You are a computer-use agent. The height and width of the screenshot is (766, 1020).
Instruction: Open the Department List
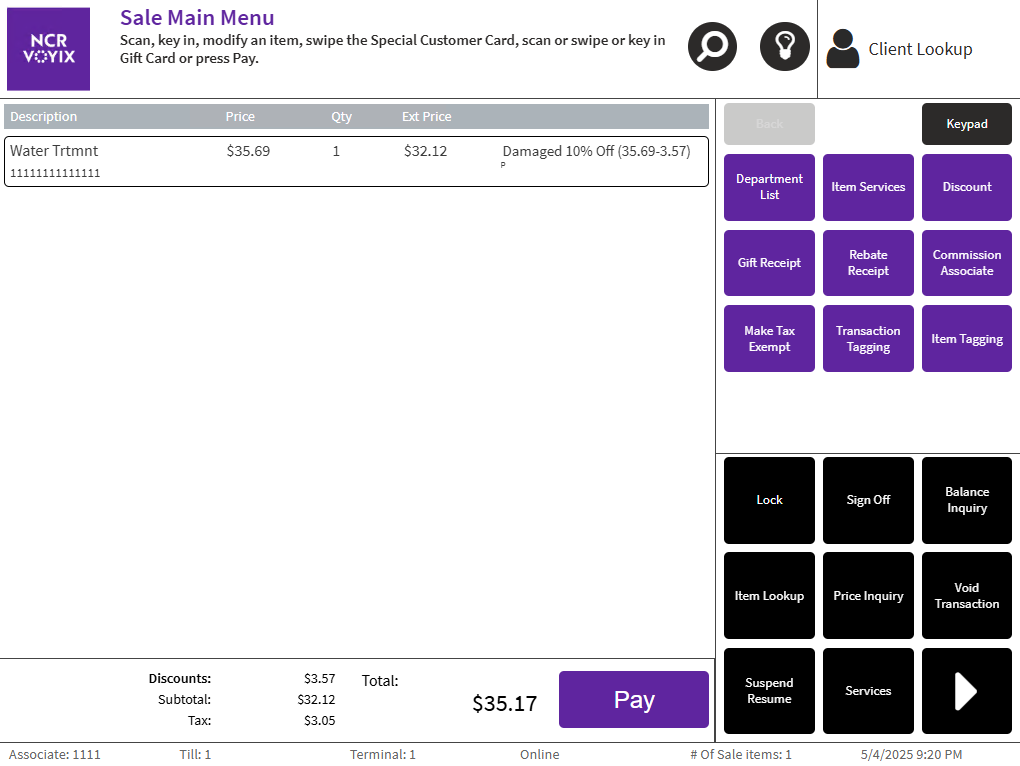pyautogui.click(x=769, y=187)
